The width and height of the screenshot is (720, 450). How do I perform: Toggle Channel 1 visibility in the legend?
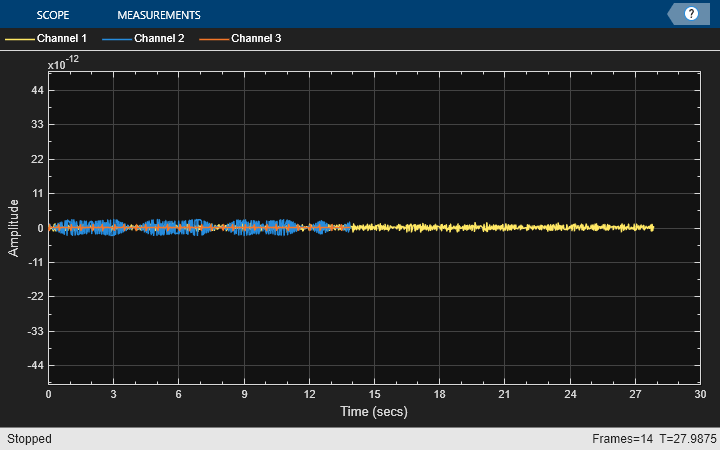(61, 39)
